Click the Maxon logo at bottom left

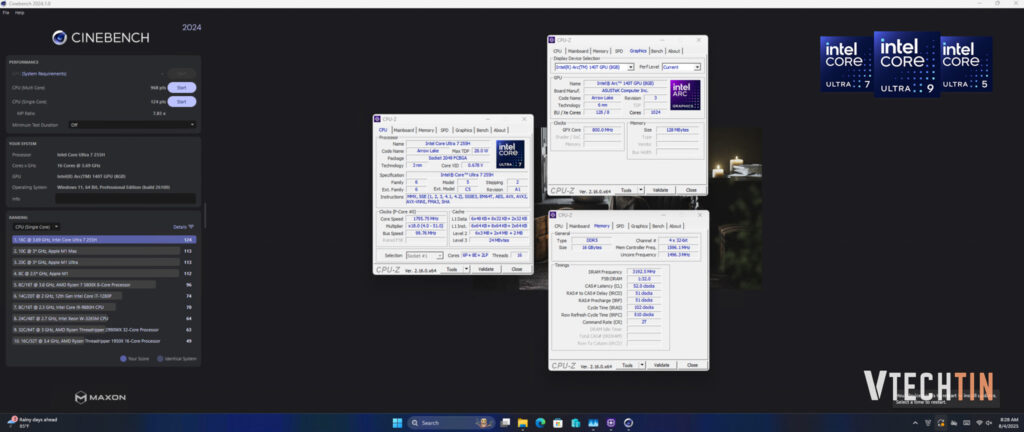[101, 397]
